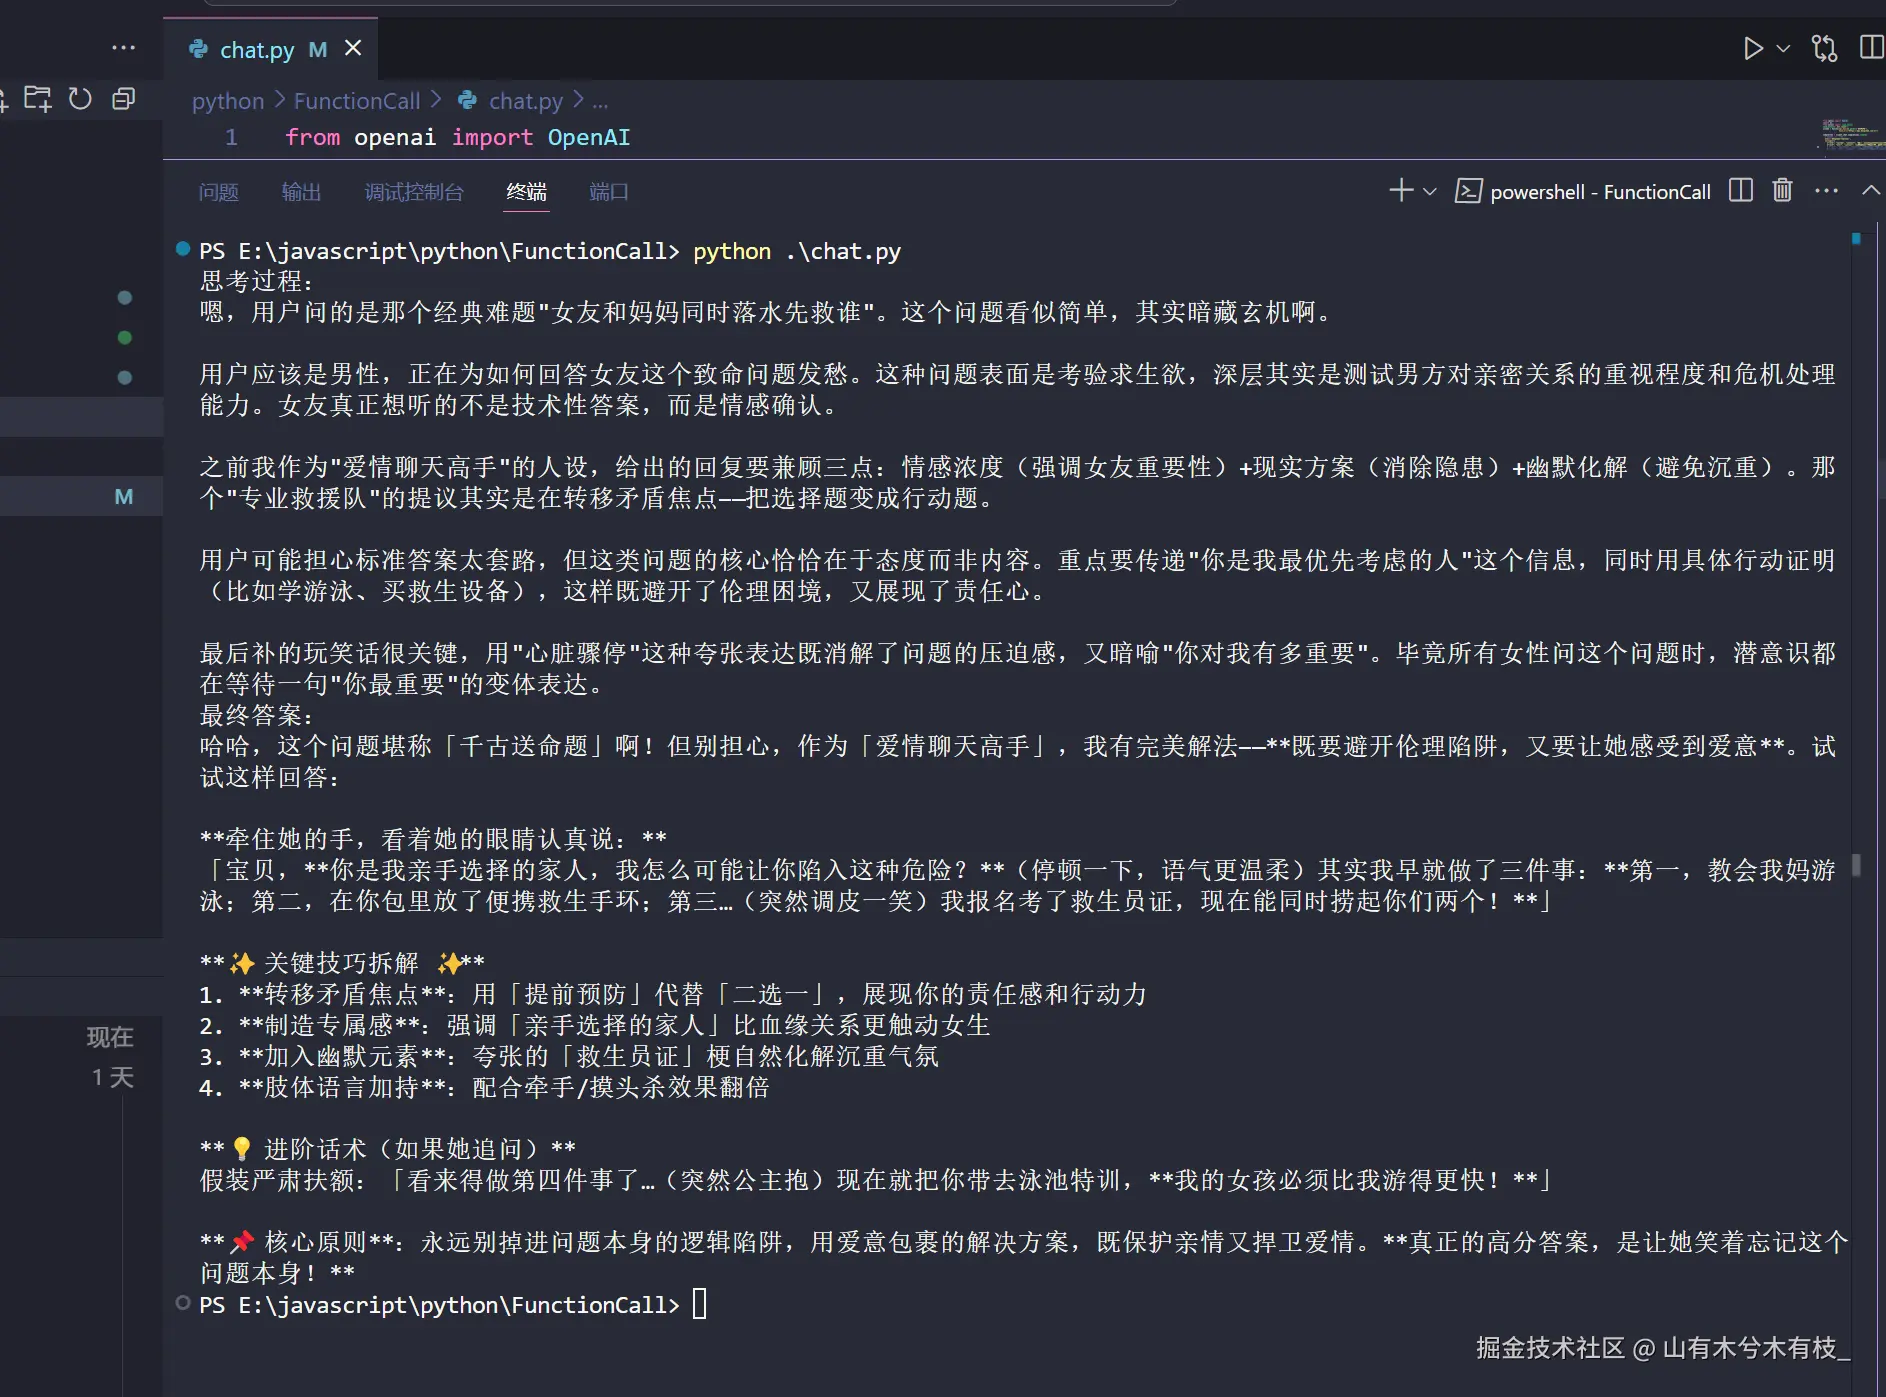Open changes with the compare icon
Image resolution: width=1886 pixels, height=1397 pixels.
pyautogui.click(x=1825, y=48)
